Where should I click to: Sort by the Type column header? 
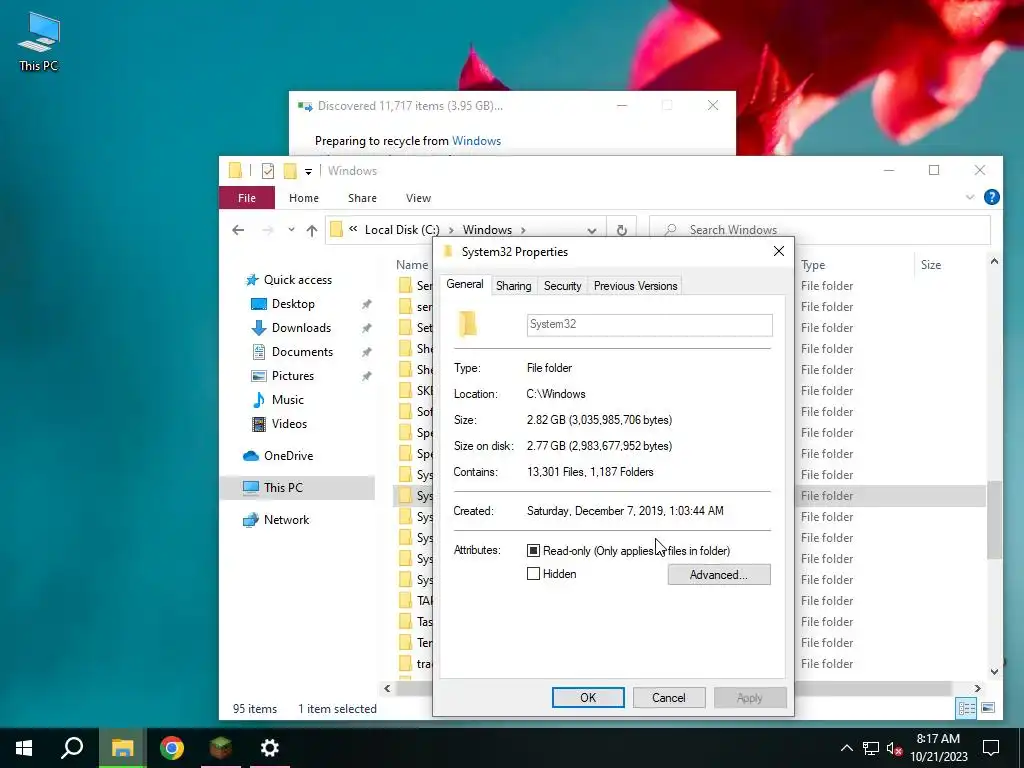tap(813, 264)
